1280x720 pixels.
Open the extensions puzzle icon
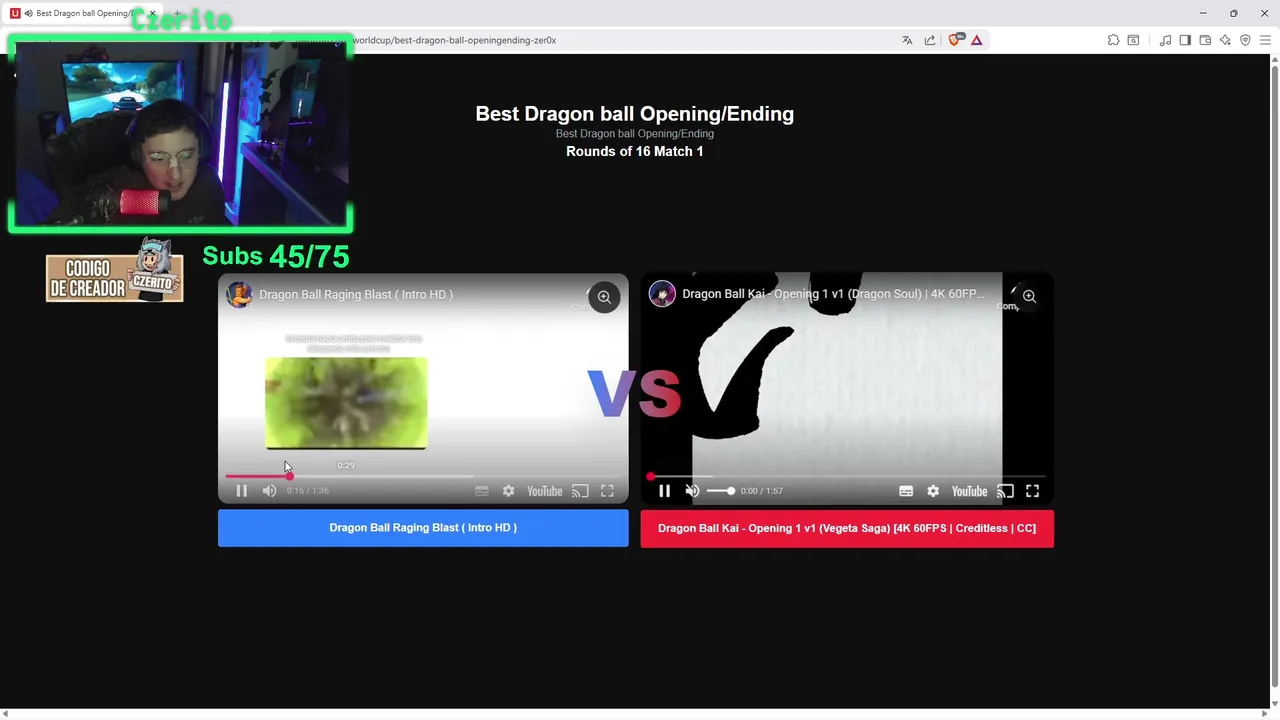(1113, 40)
